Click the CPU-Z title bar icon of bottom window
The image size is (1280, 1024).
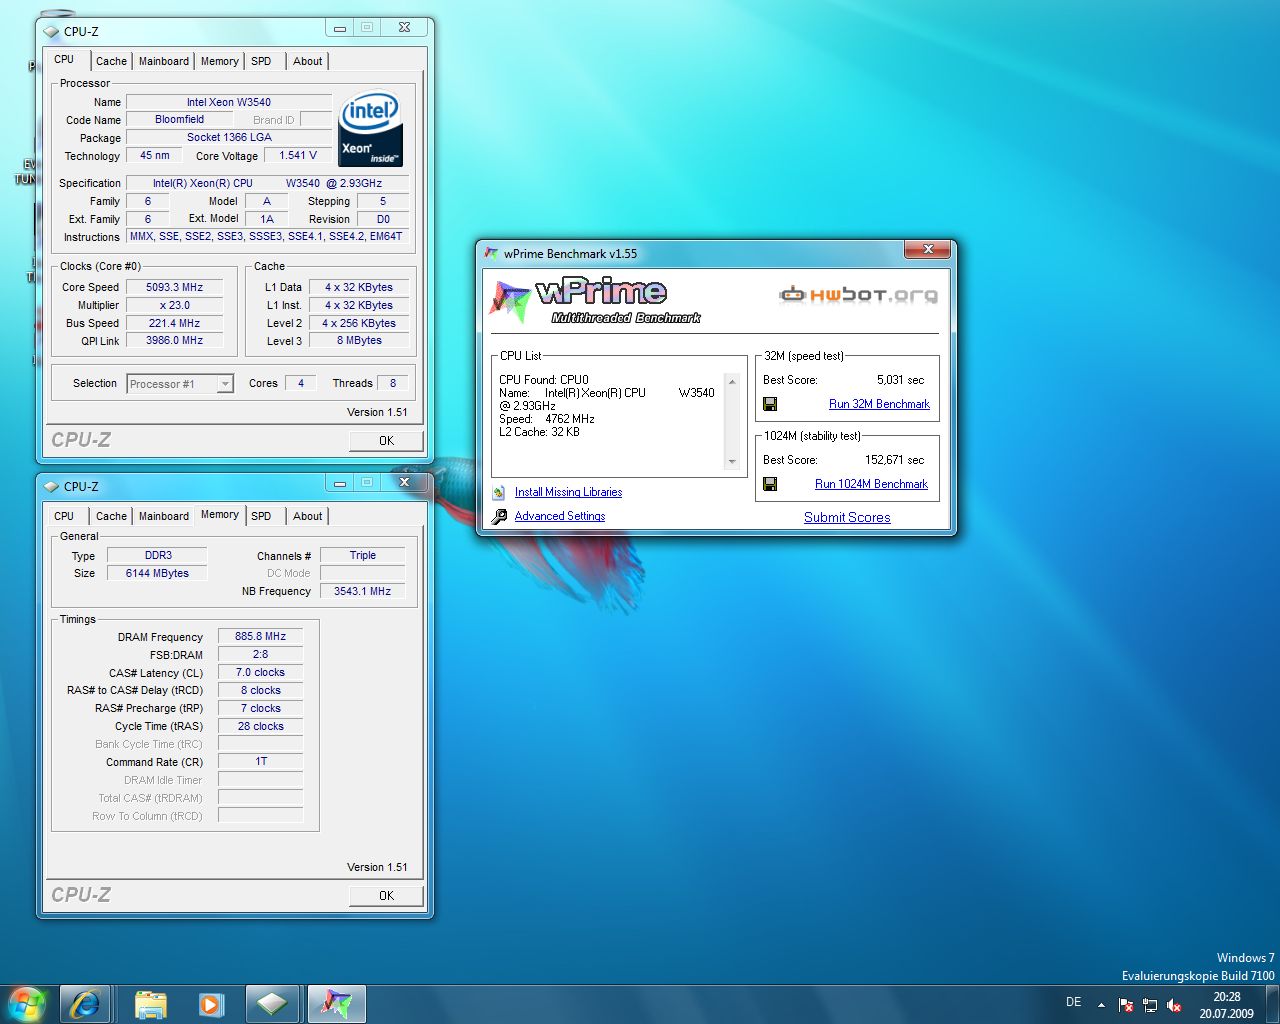click(x=52, y=486)
